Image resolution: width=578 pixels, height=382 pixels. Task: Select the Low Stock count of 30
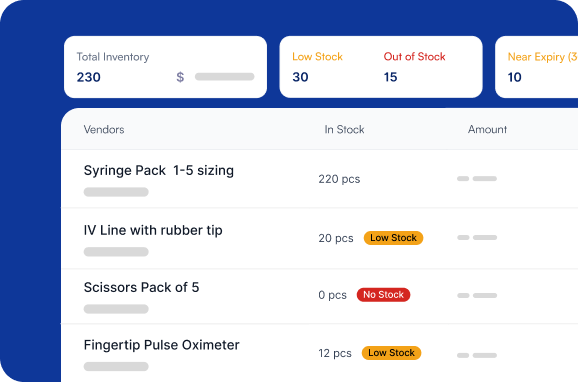coord(300,77)
